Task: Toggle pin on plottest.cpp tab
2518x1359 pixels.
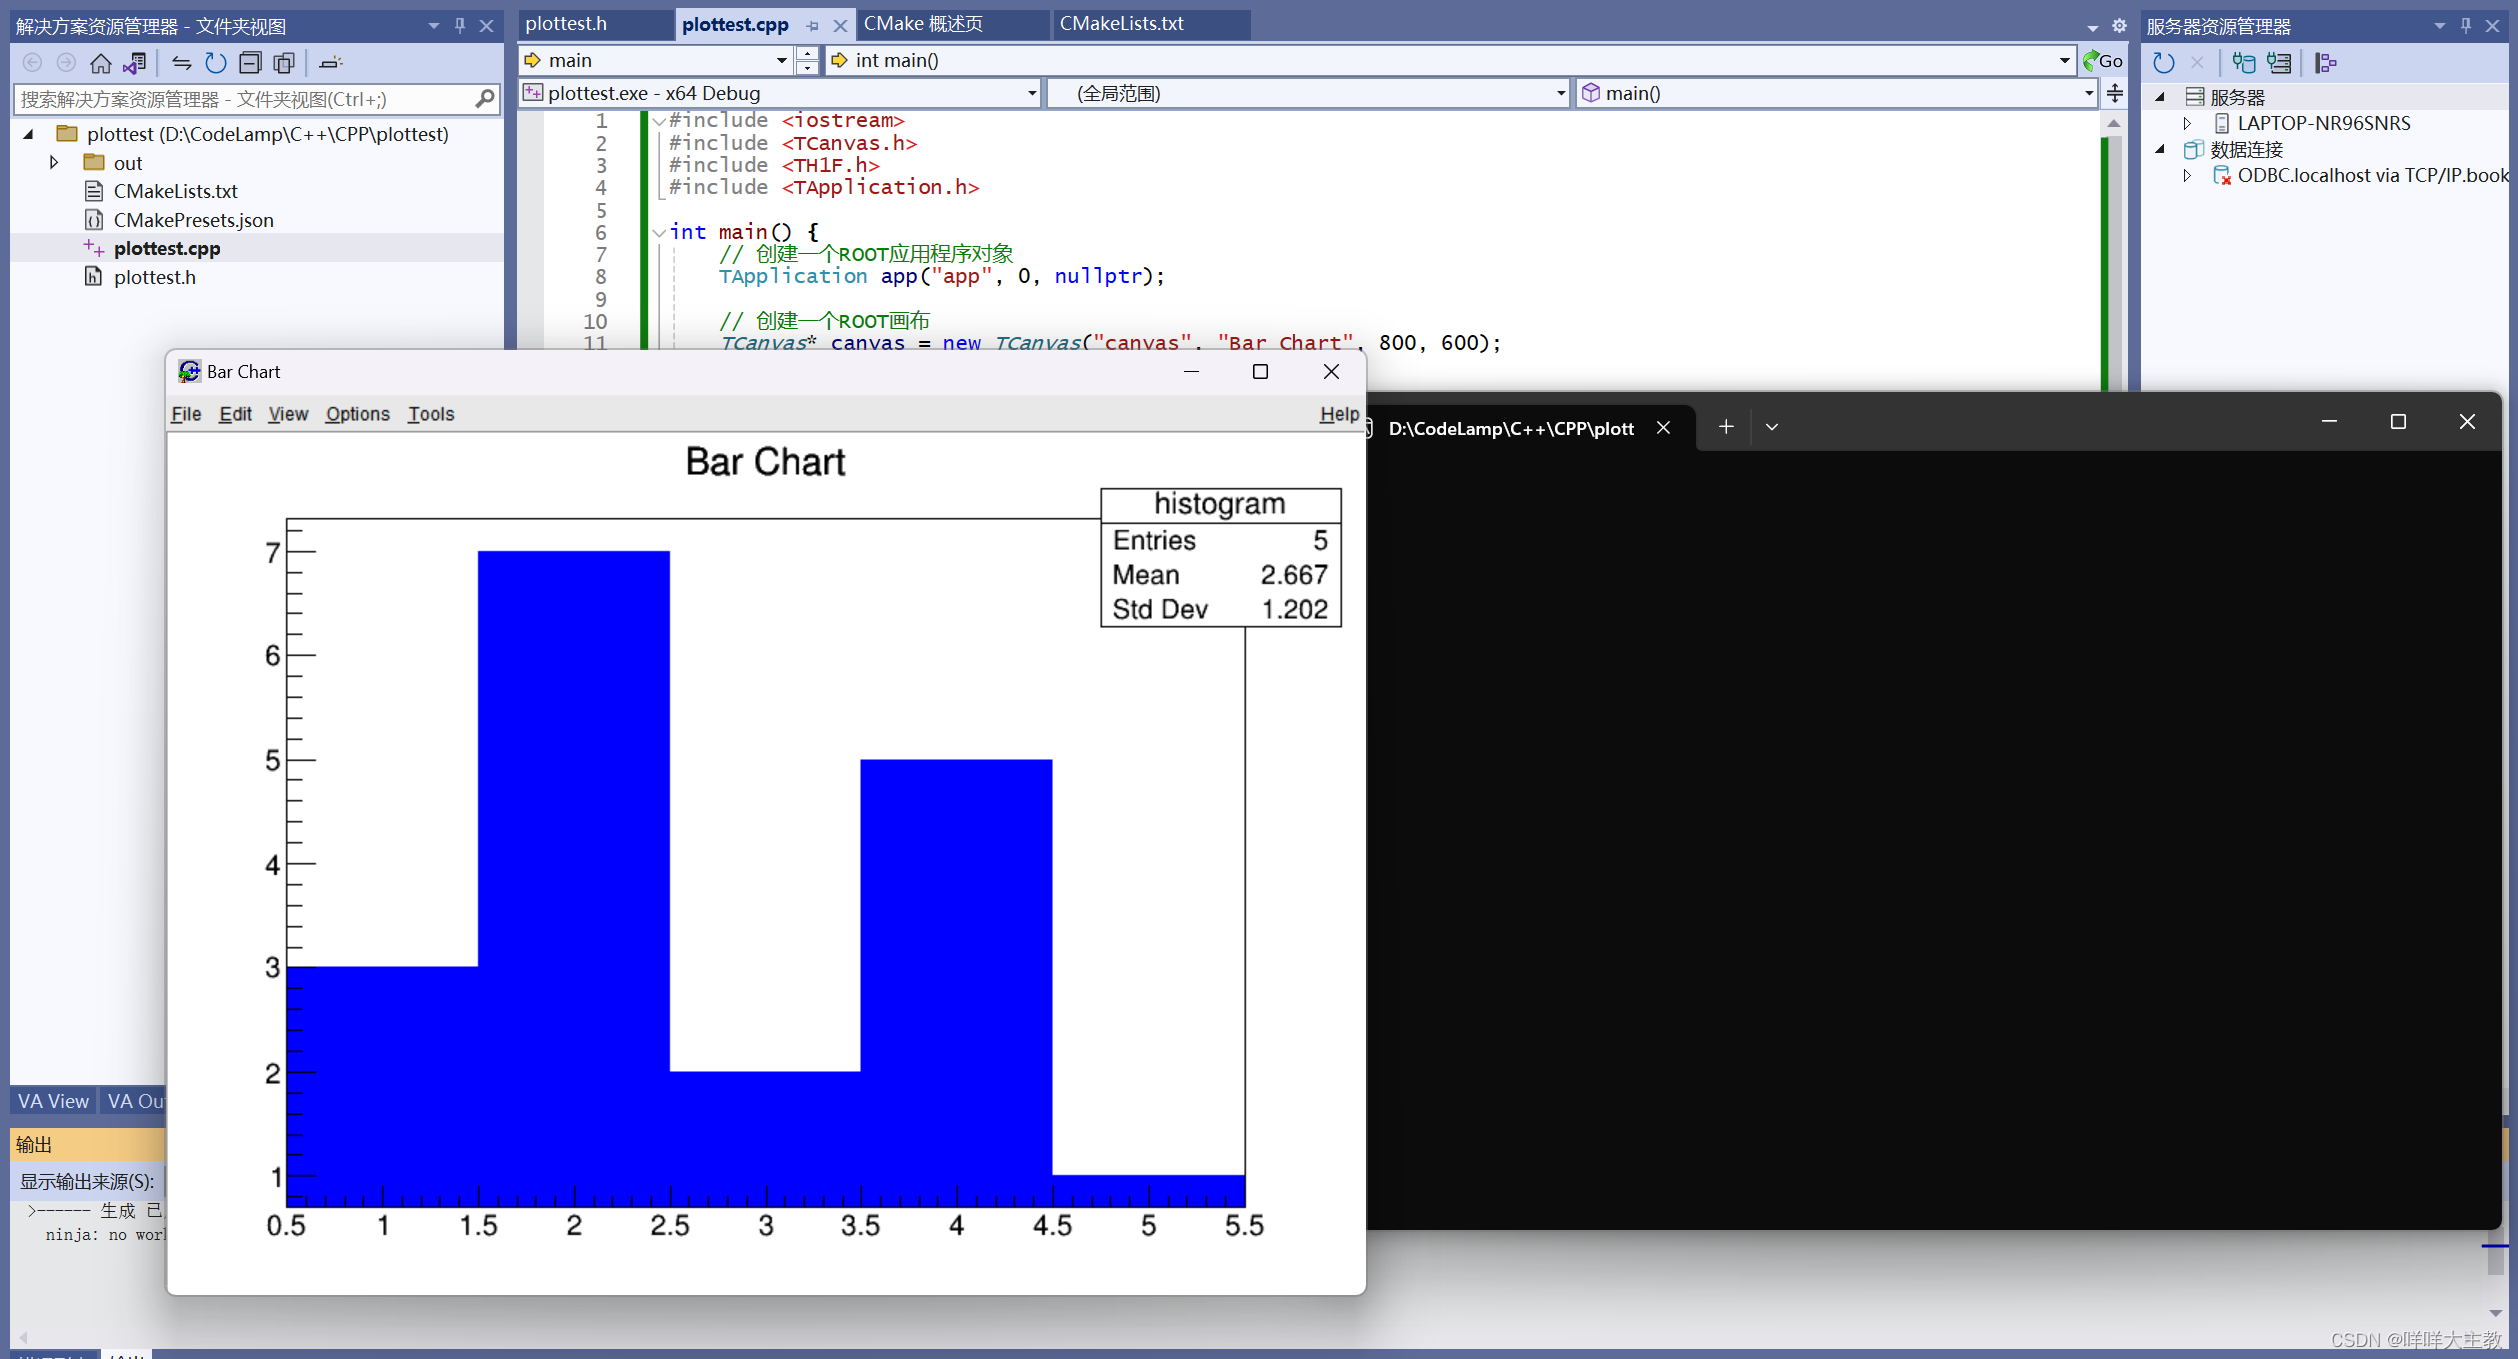Action: (x=812, y=25)
